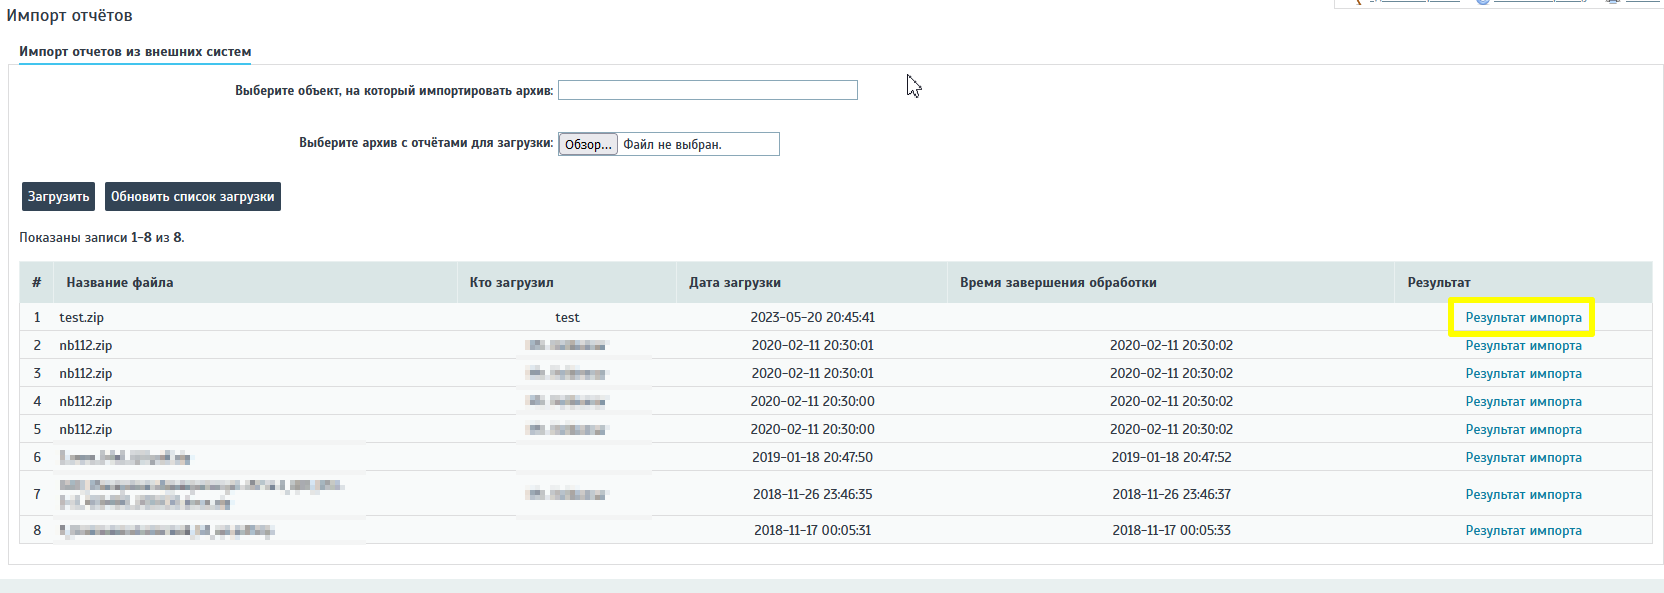Open 'Результат импорта' link in row 5
The width and height of the screenshot is (1664, 593).
click(x=1523, y=430)
